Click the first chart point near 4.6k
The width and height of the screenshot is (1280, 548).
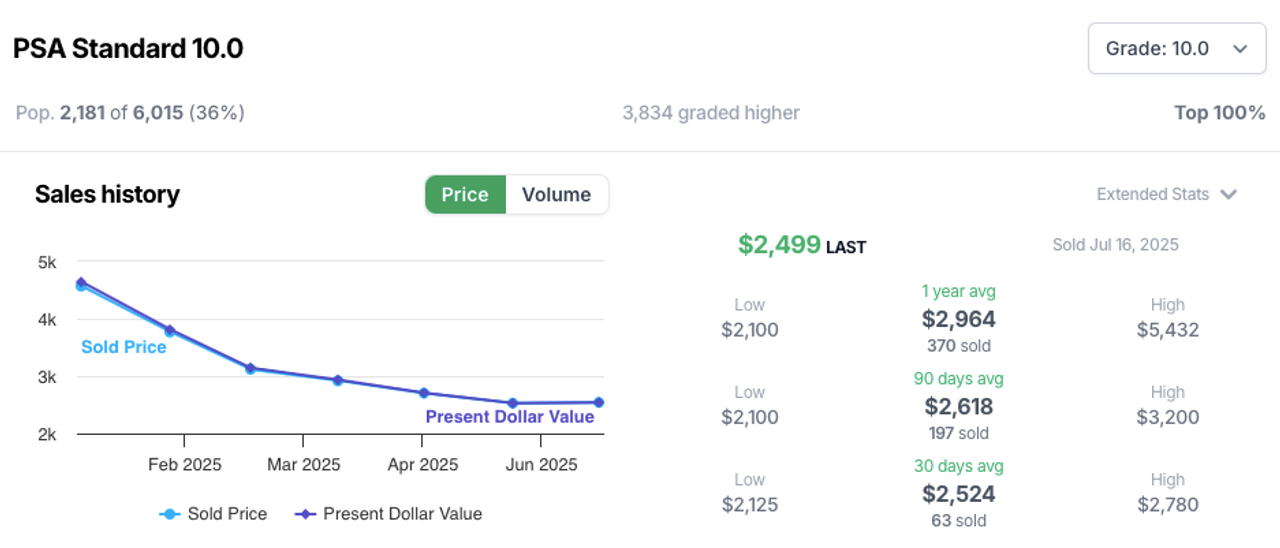coord(81,284)
